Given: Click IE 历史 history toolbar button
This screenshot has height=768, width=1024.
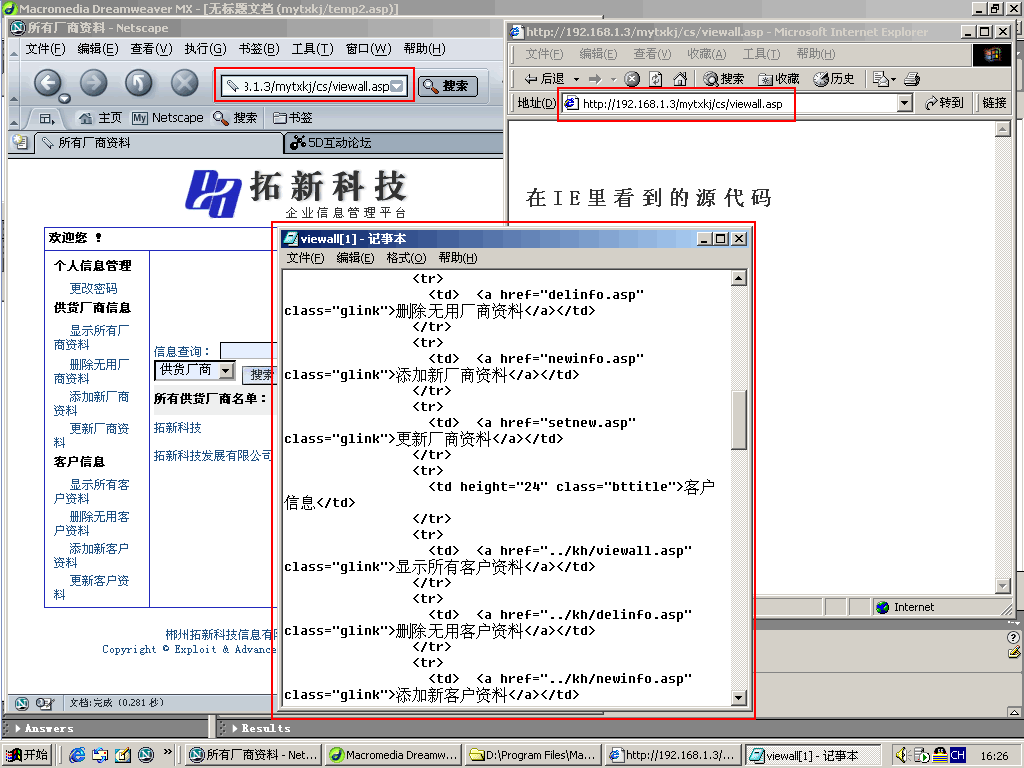Looking at the screenshot, I should coord(834,79).
